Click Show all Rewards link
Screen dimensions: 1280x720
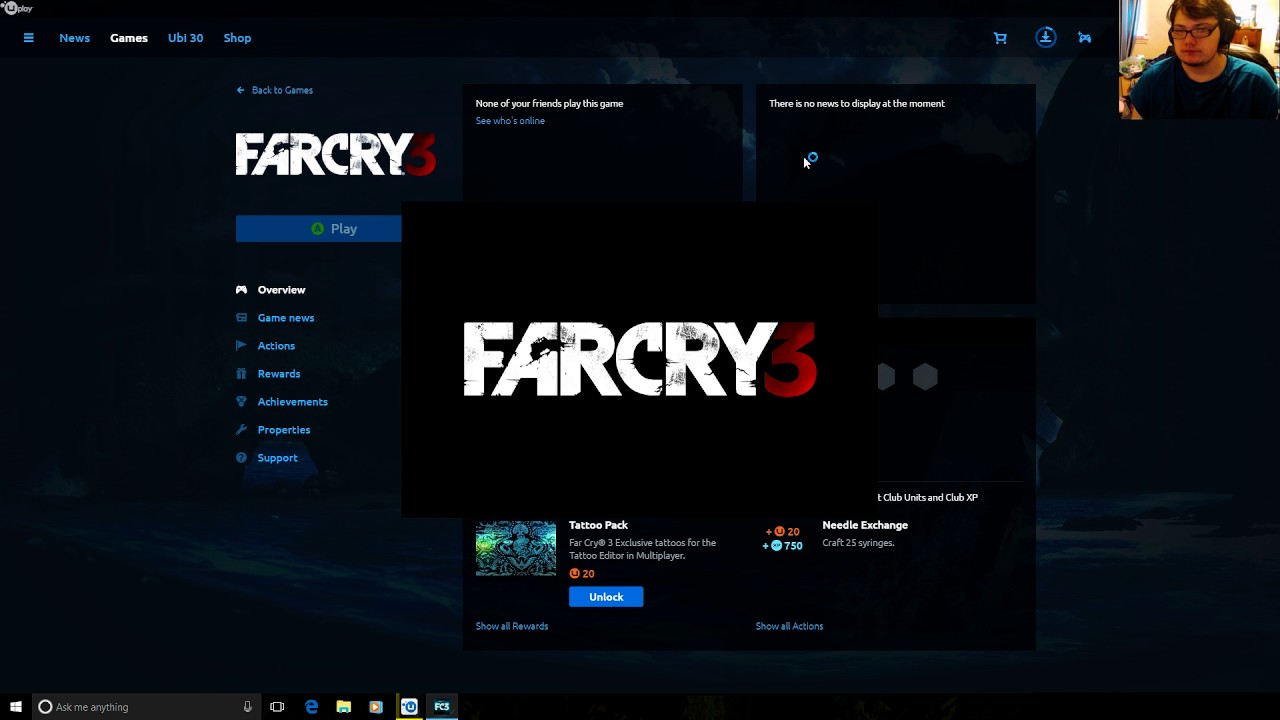[x=512, y=626]
